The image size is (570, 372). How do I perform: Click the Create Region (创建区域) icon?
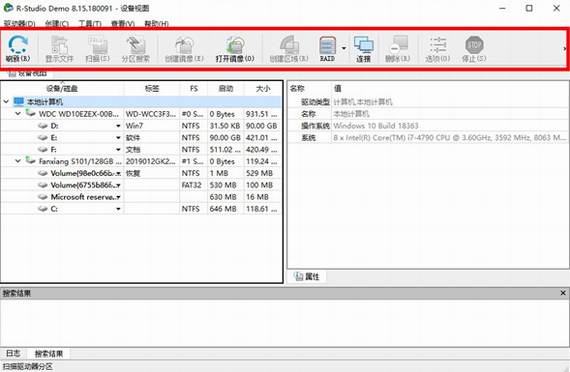[x=289, y=48]
